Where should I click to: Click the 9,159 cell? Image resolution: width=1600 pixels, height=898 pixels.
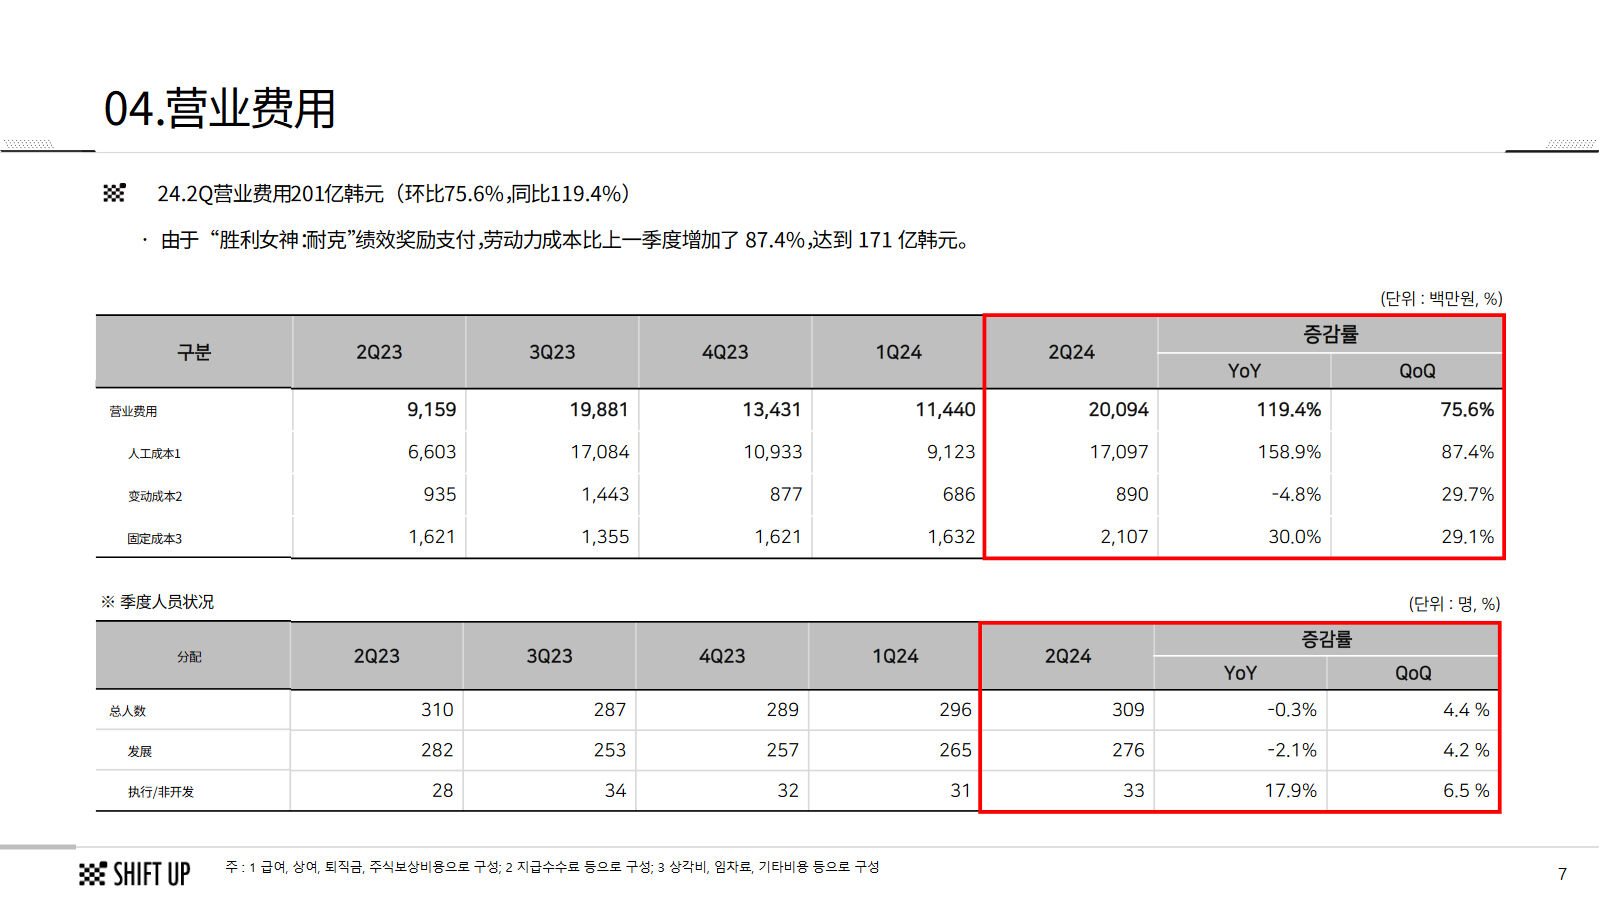[x=431, y=410]
